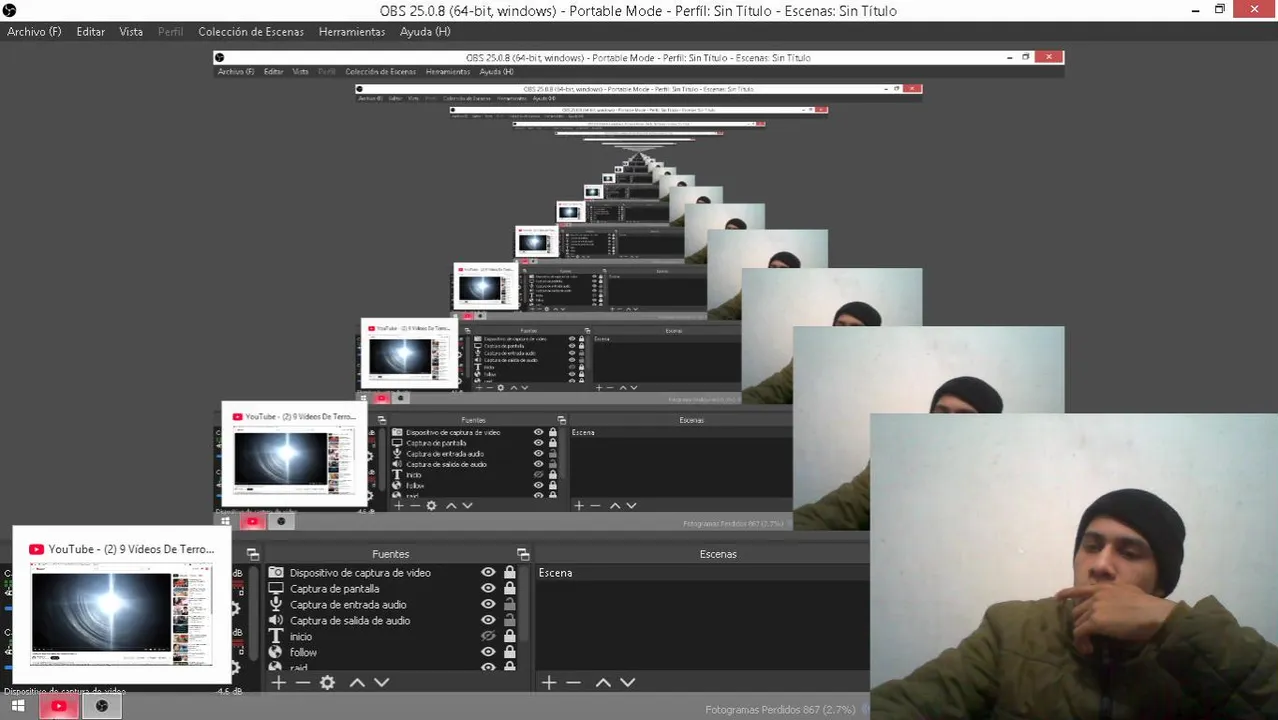Open the Editar menu
This screenshot has width=1278, height=720.
point(90,32)
